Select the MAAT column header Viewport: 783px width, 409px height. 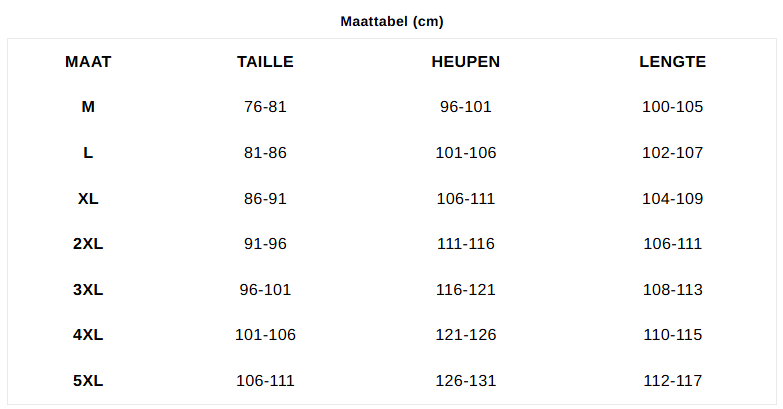(88, 62)
